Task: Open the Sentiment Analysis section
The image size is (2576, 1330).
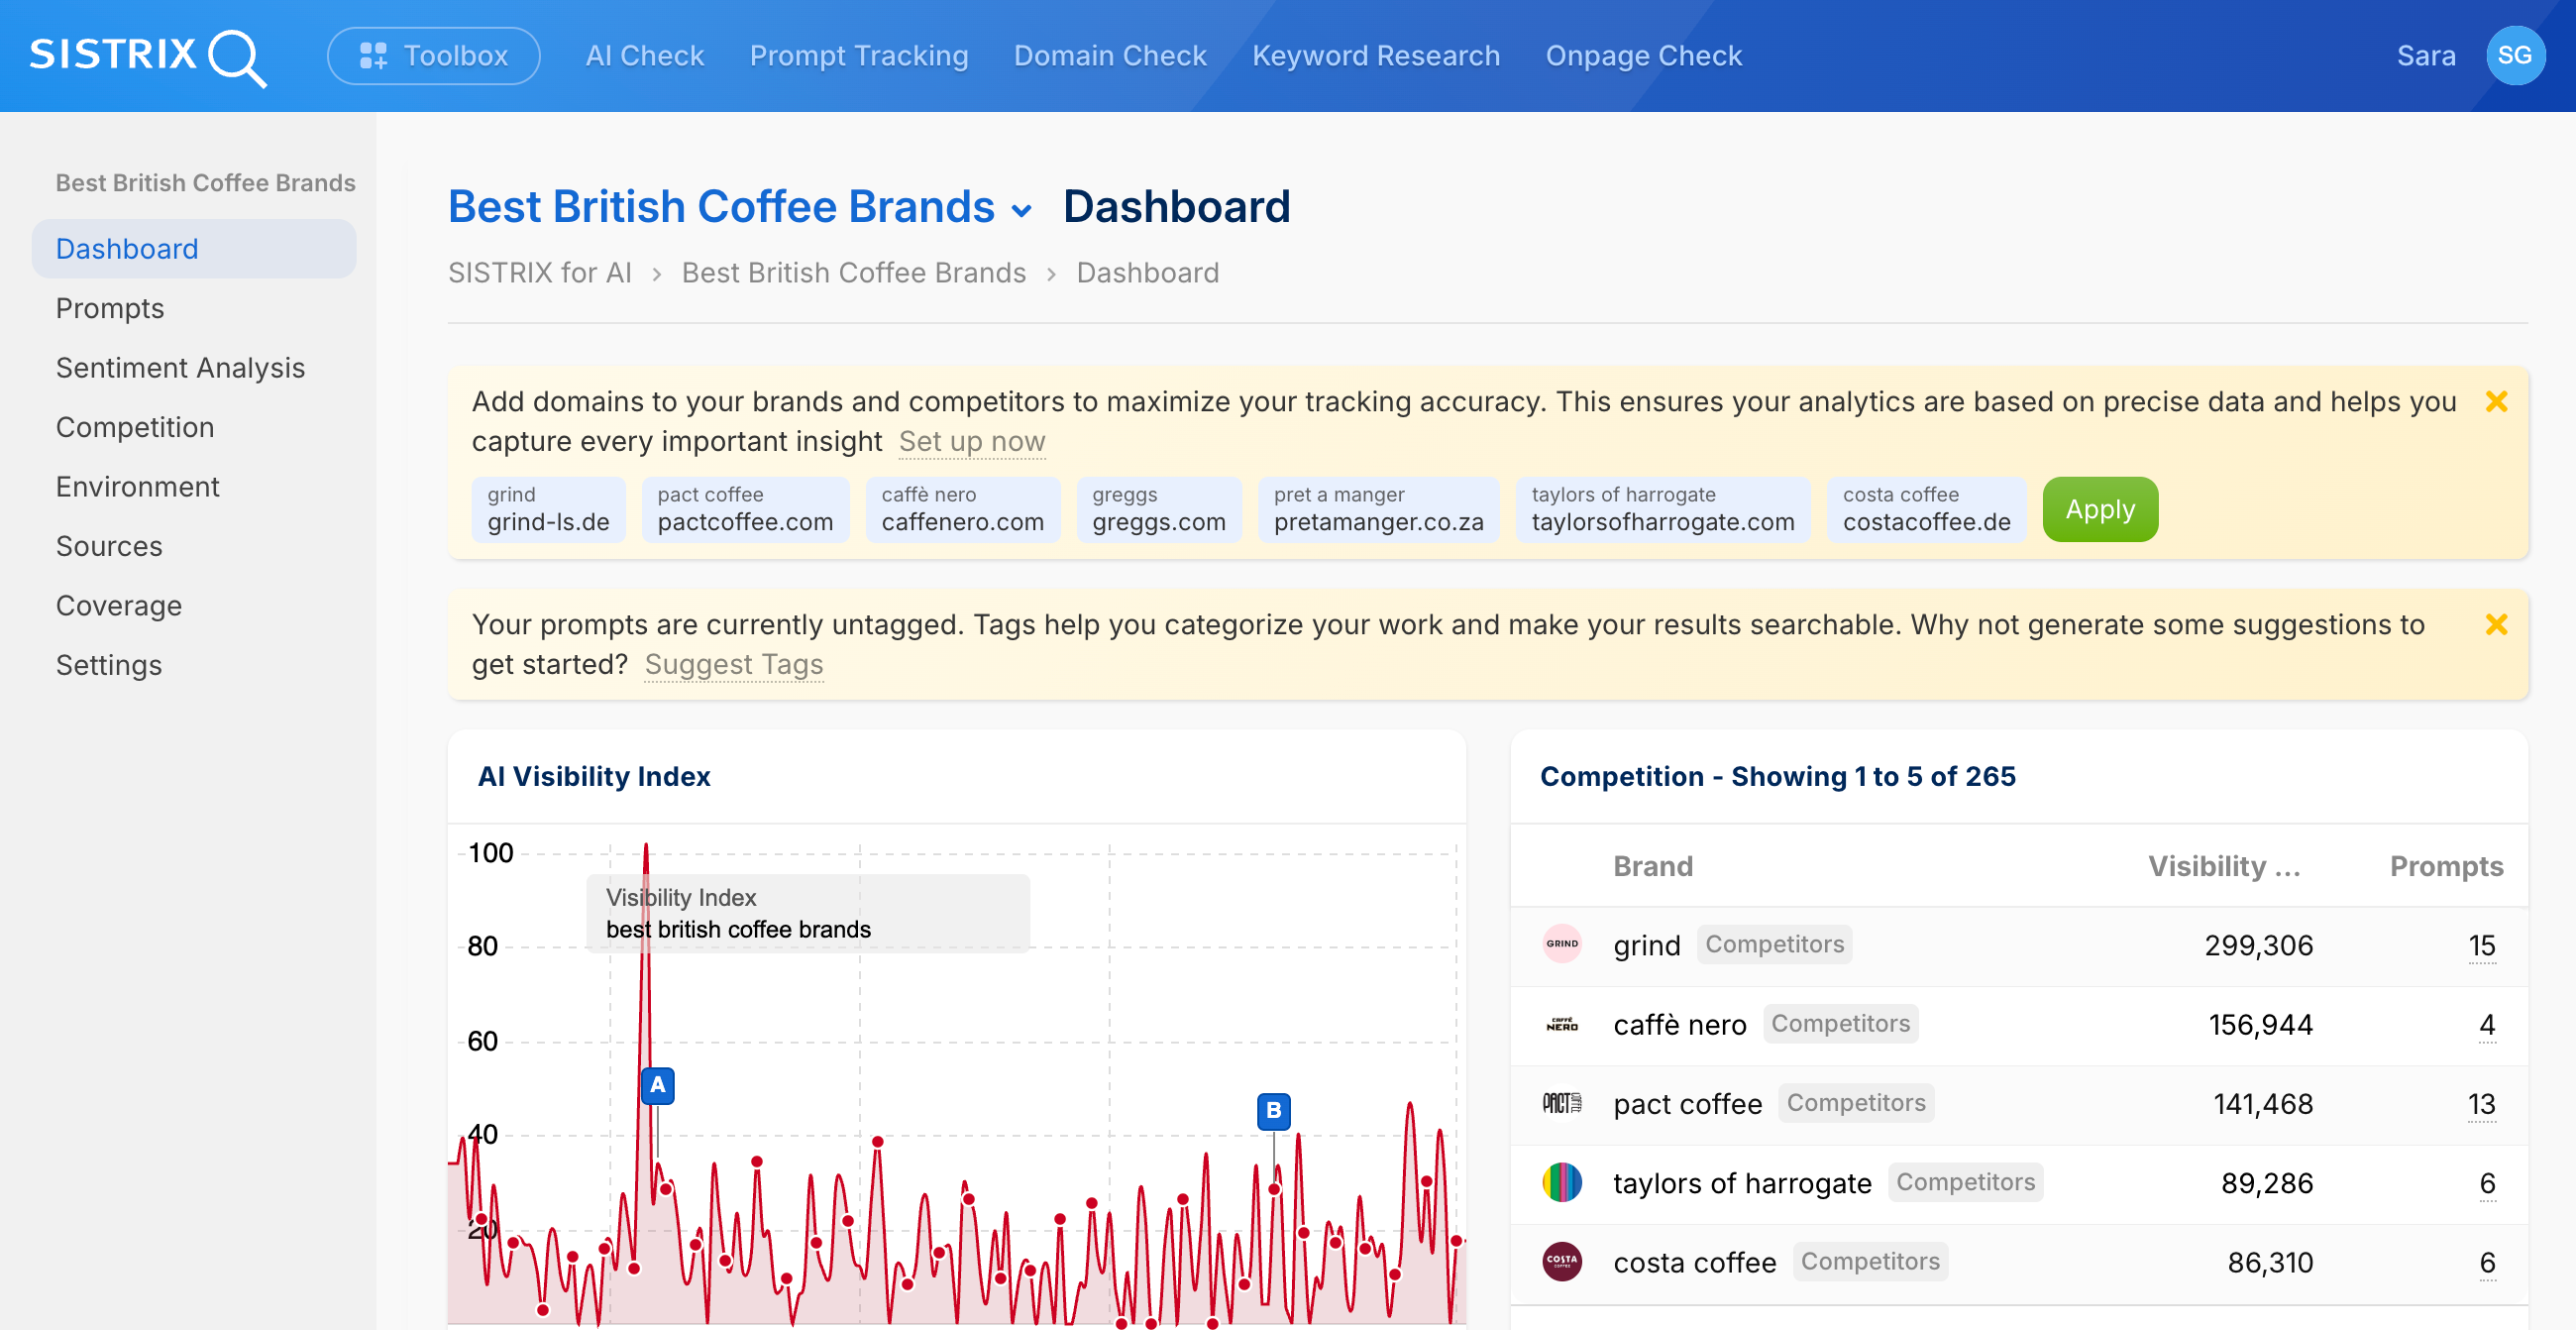Action: click(x=180, y=367)
